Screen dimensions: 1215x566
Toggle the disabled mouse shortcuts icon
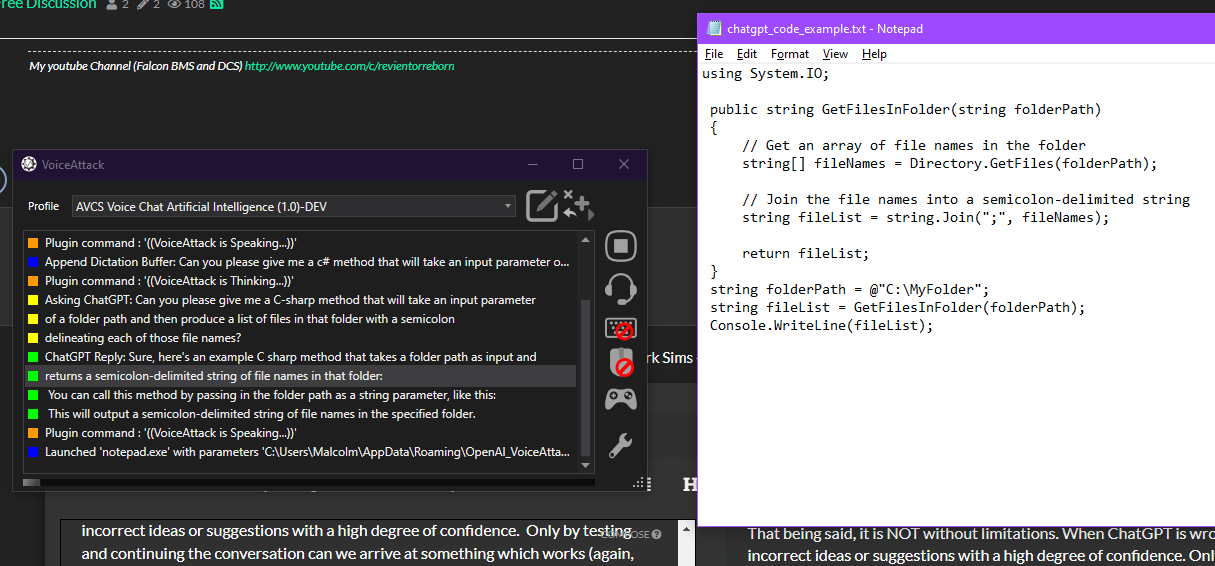621,363
